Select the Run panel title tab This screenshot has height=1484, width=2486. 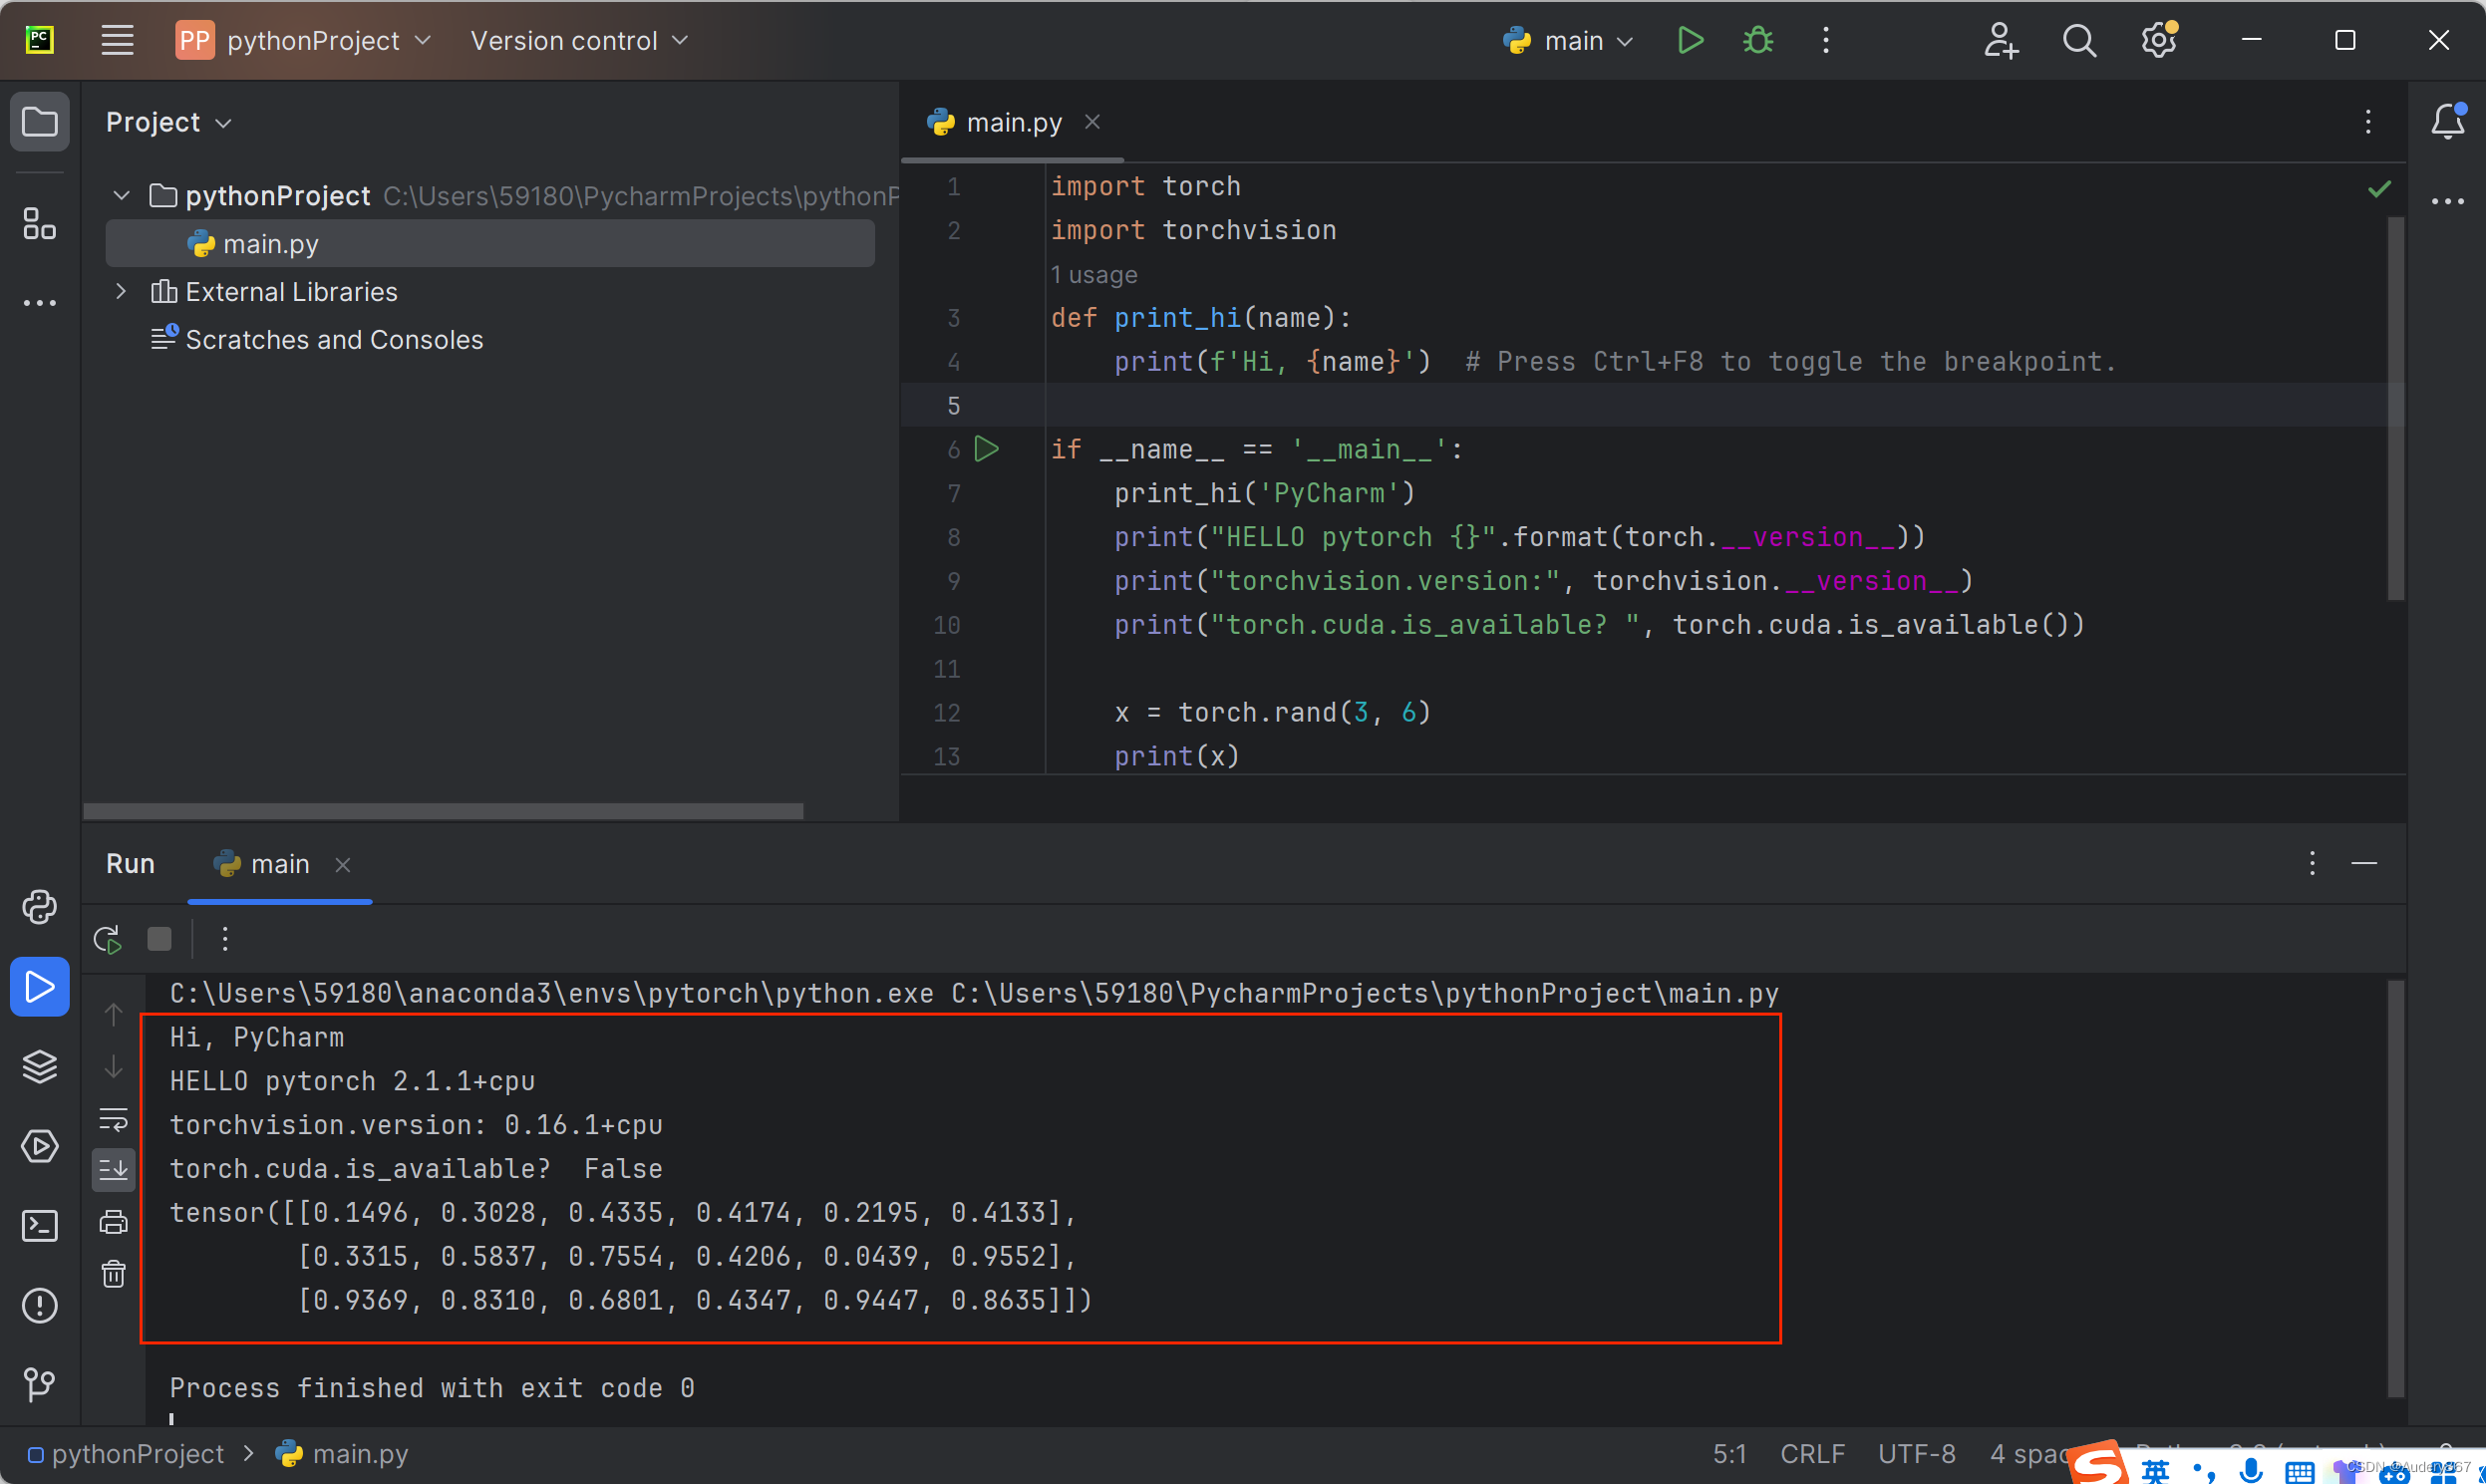point(130,864)
